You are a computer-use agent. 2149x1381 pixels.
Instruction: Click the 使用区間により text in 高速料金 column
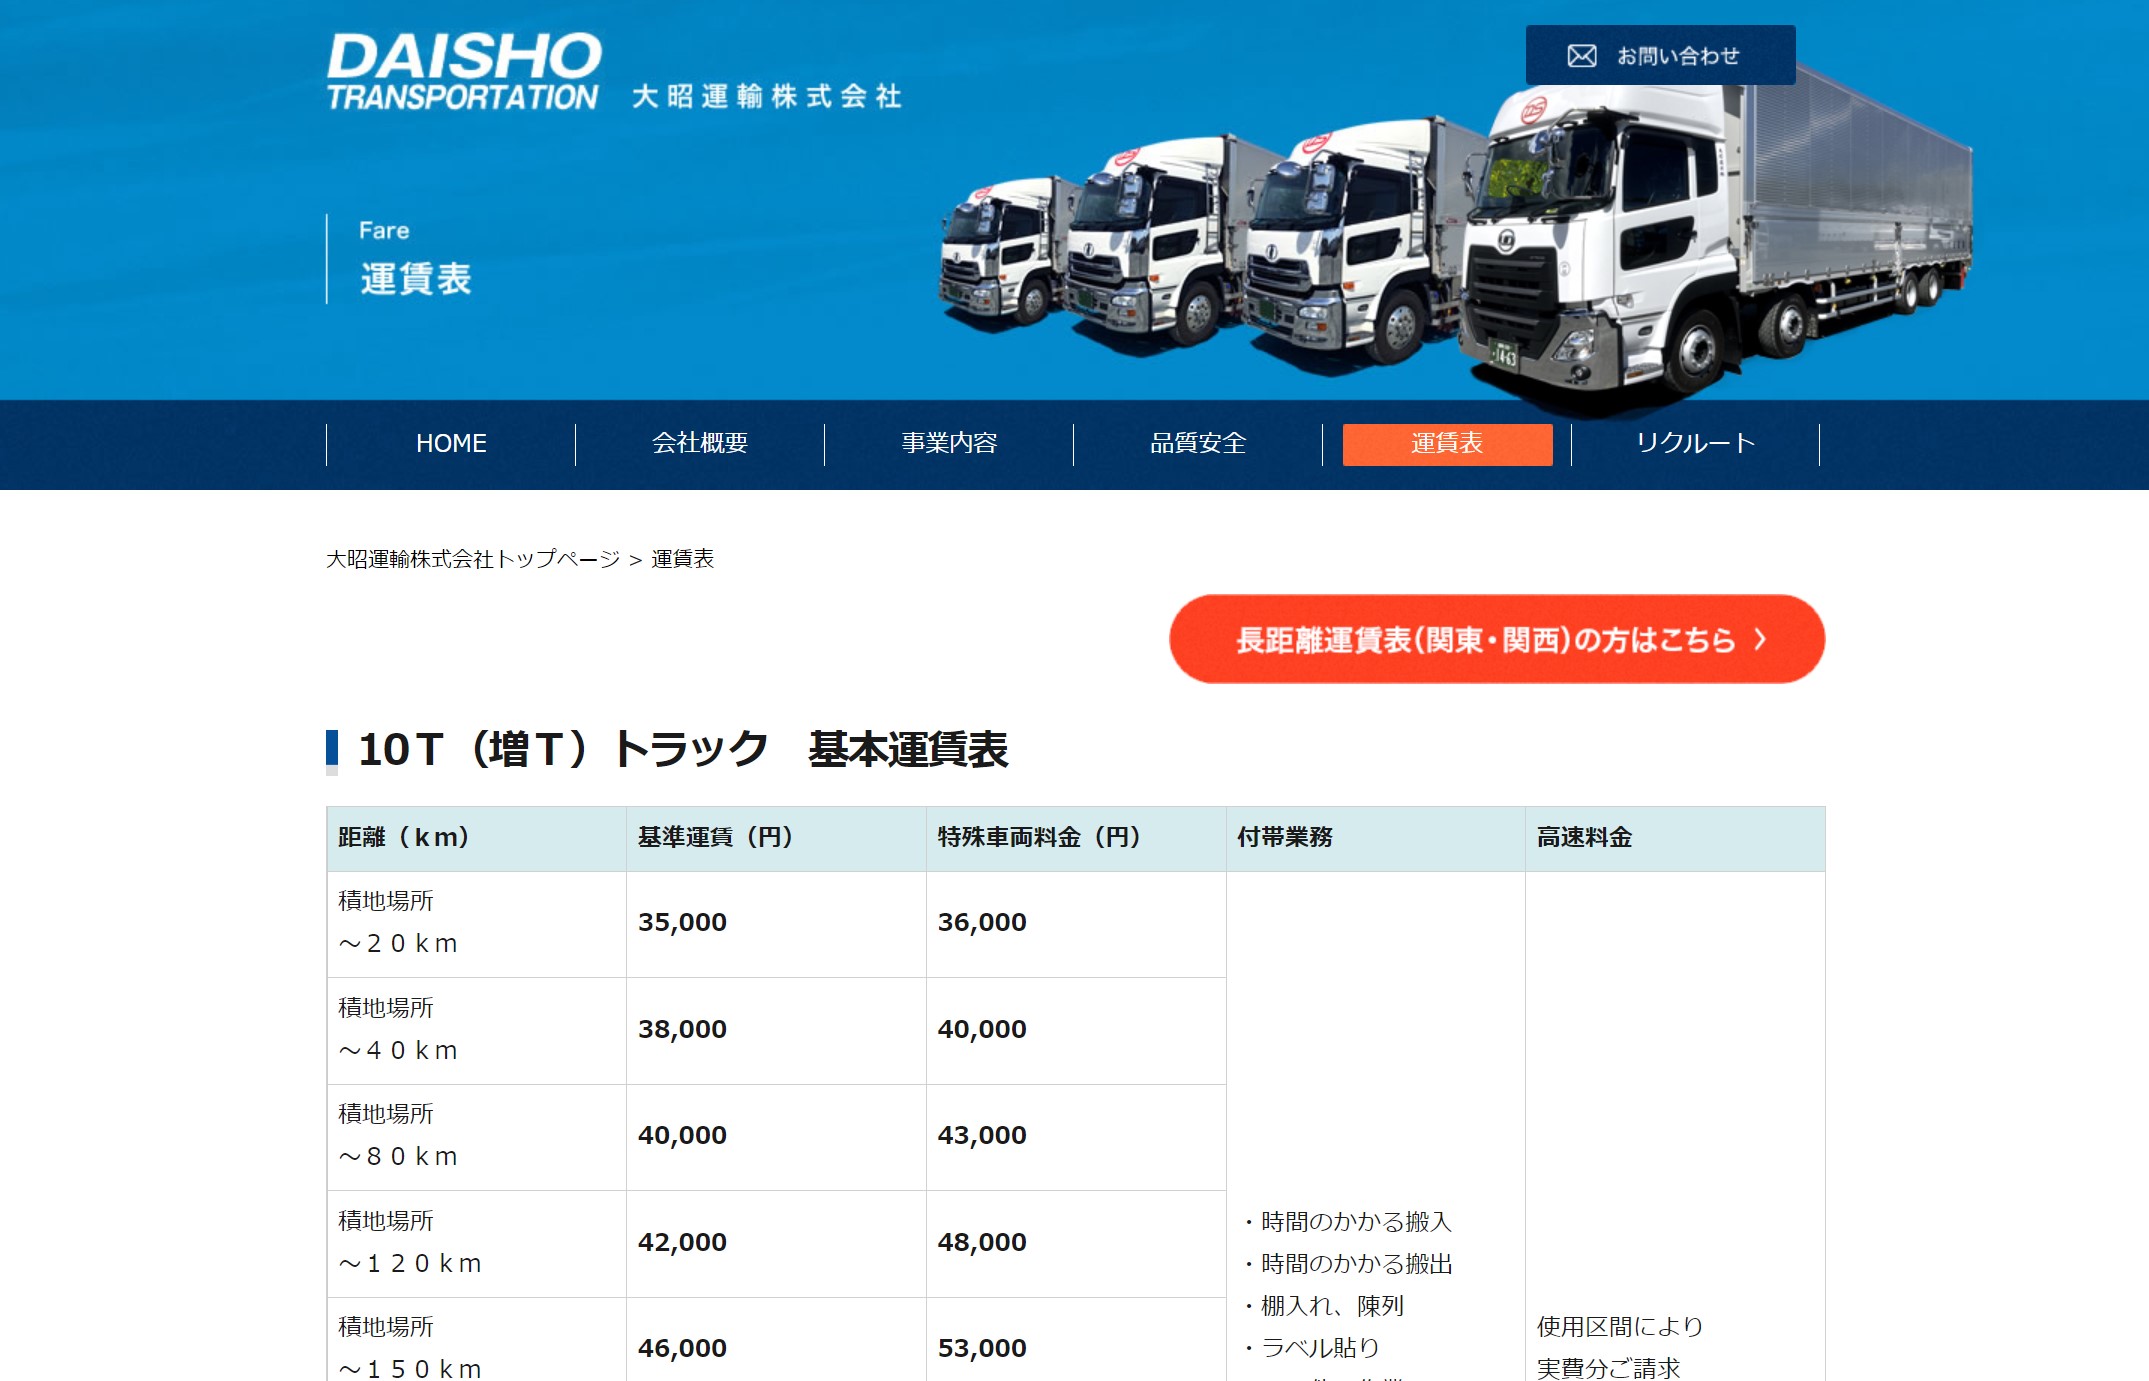pyautogui.click(x=1620, y=1327)
